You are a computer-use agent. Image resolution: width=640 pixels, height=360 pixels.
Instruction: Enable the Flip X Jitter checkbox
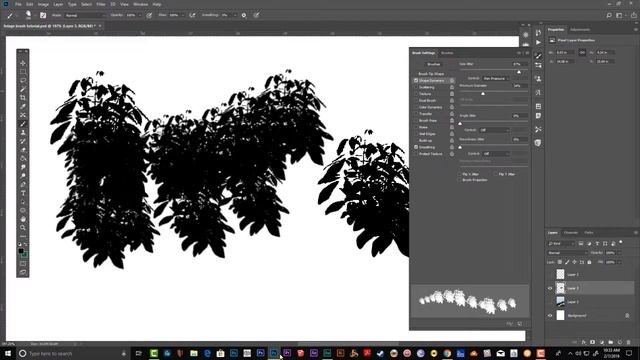pos(460,174)
